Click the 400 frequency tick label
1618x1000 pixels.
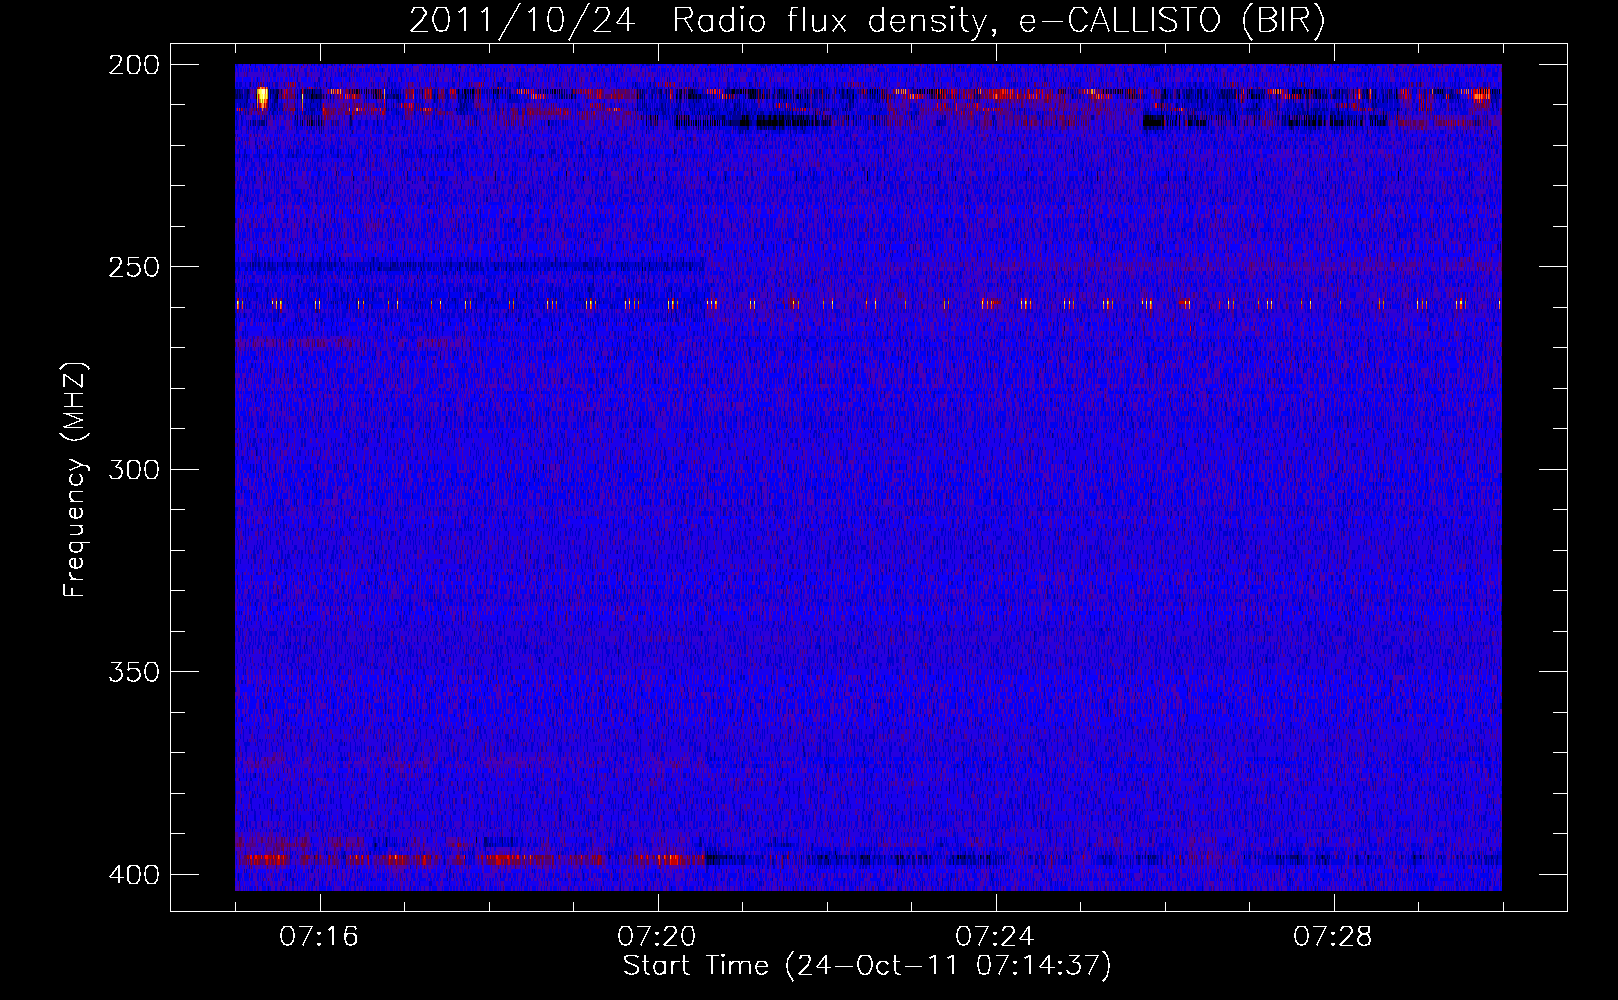(133, 875)
